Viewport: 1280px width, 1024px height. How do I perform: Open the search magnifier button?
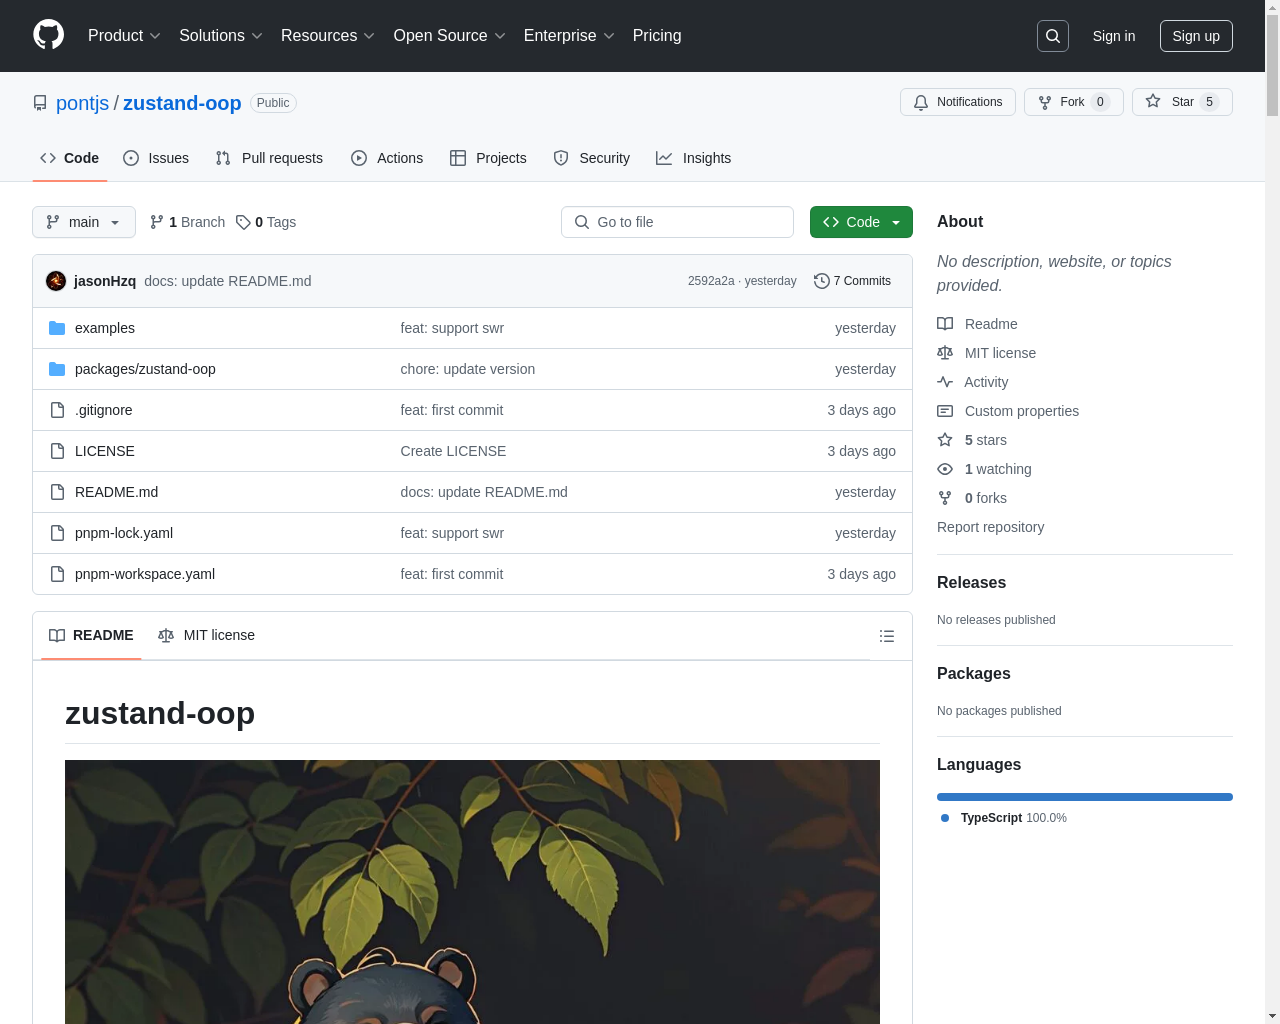coord(1053,36)
